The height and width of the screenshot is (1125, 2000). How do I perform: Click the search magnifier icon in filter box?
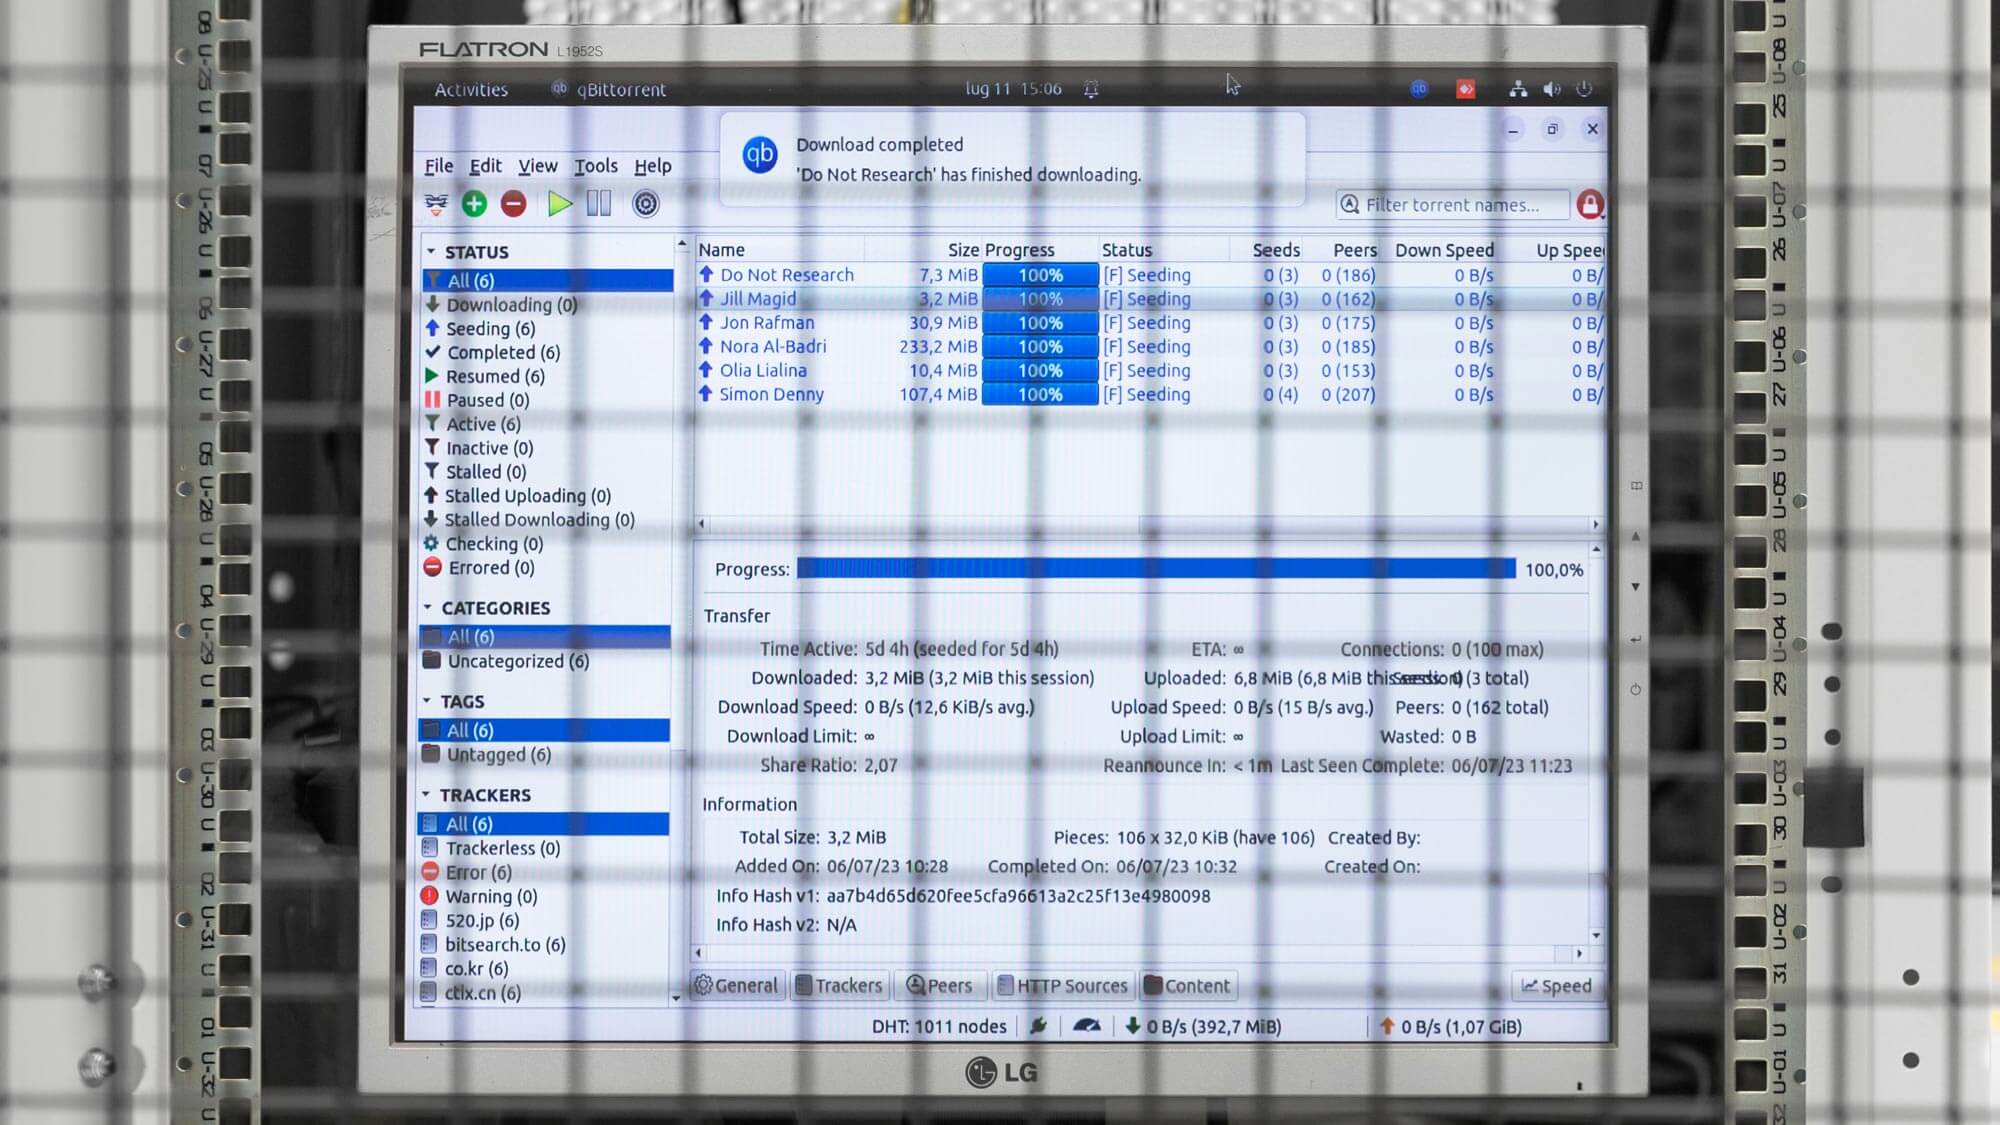(x=1350, y=204)
